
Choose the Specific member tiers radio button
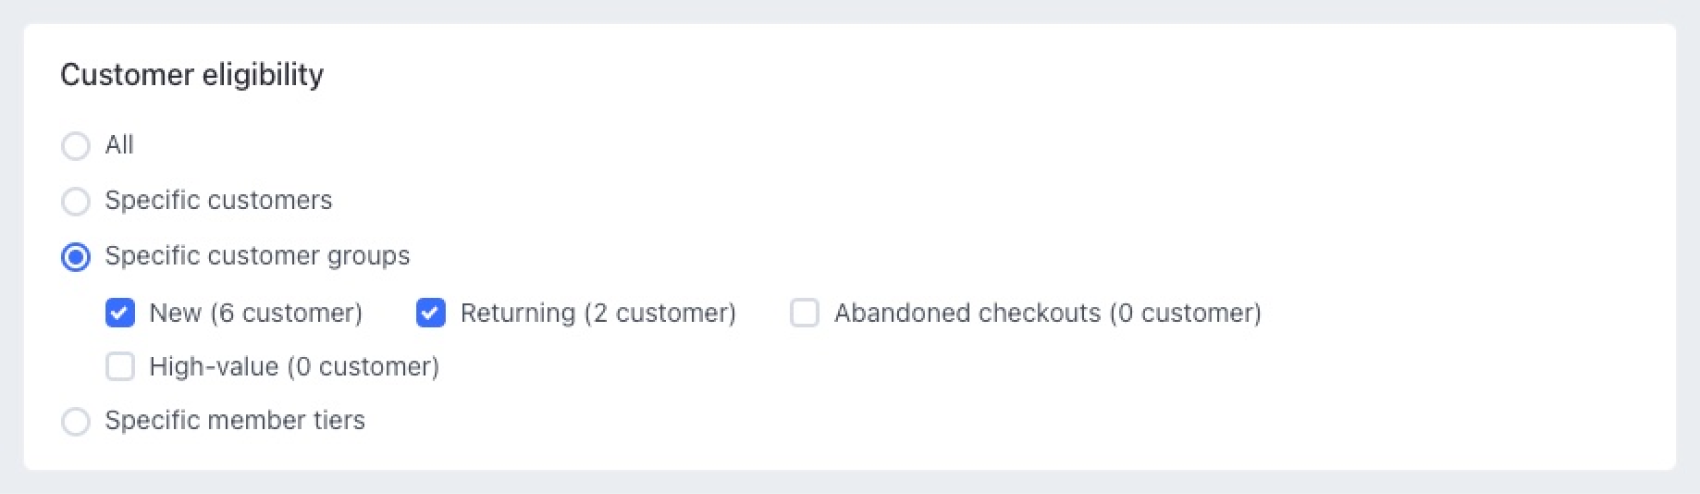pyautogui.click(x=76, y=421)
